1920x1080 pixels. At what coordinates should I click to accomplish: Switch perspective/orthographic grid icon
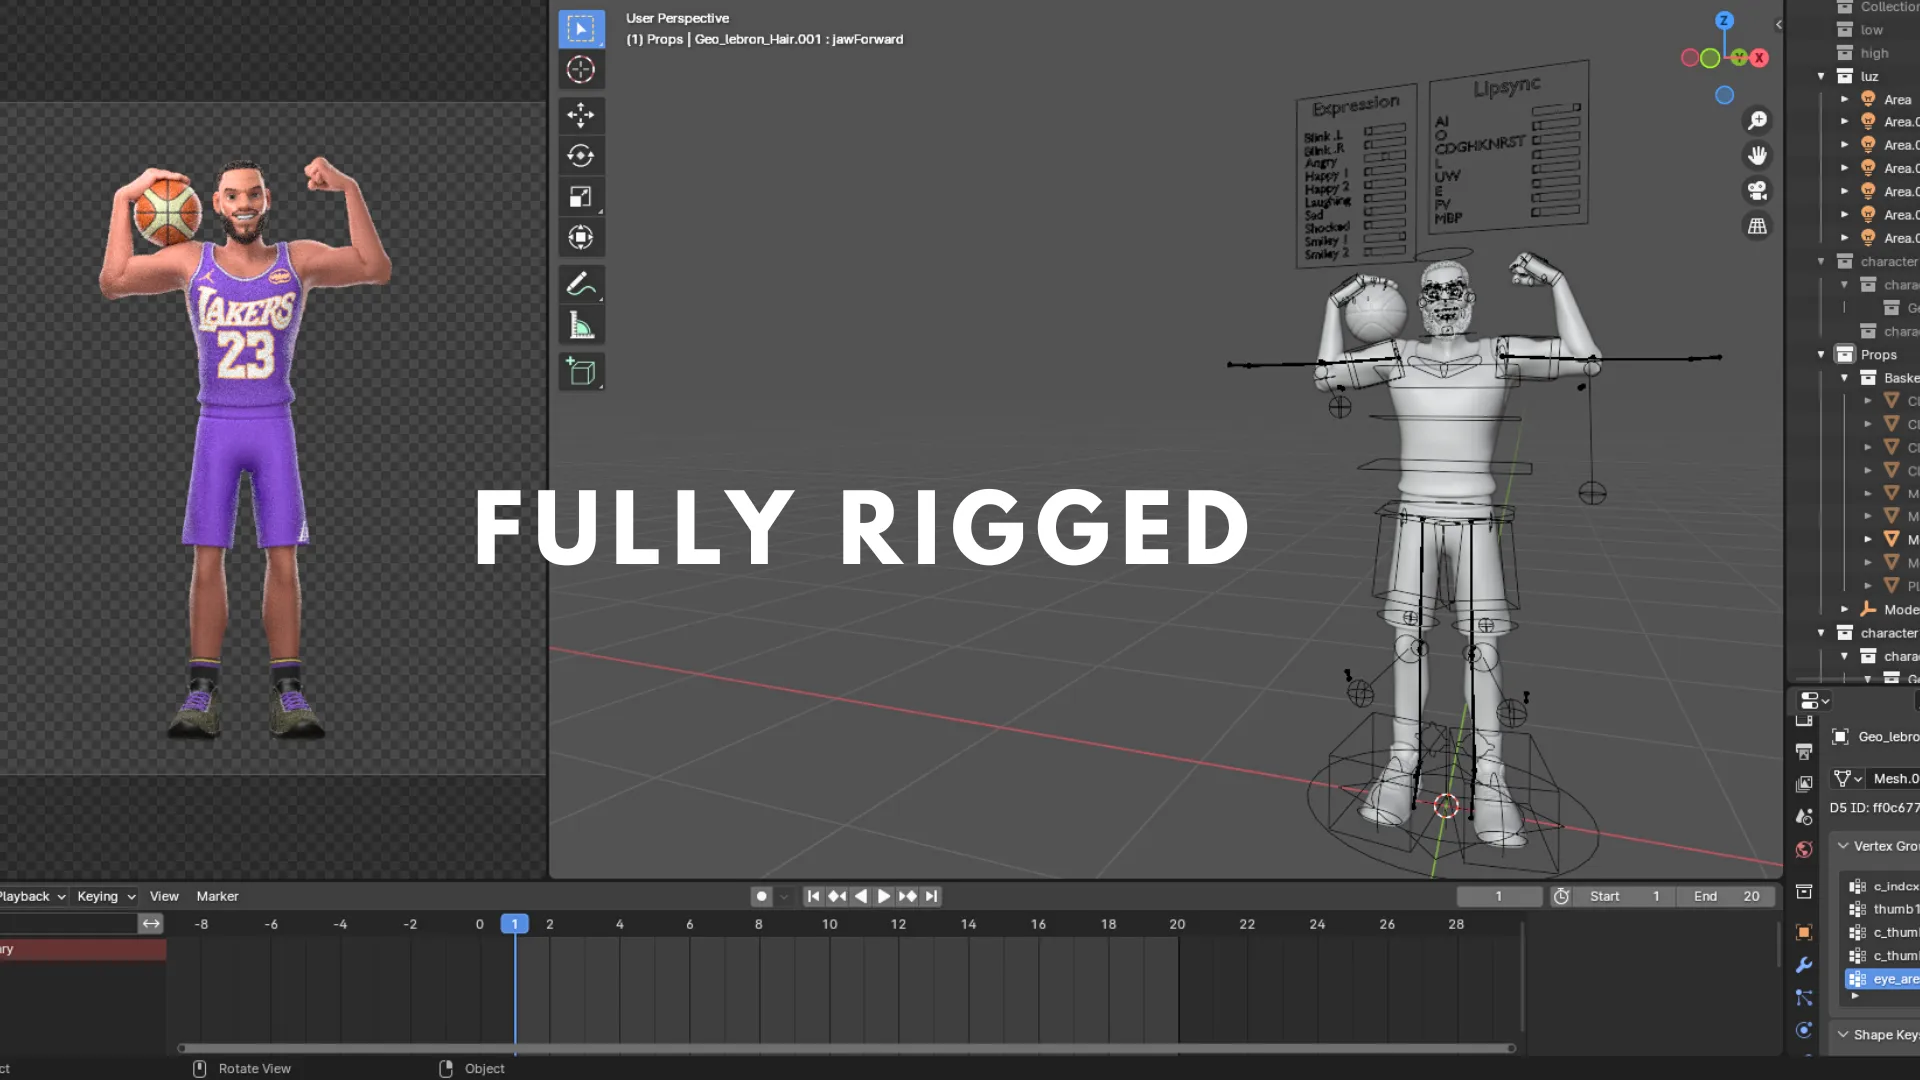coord(1757,226)
